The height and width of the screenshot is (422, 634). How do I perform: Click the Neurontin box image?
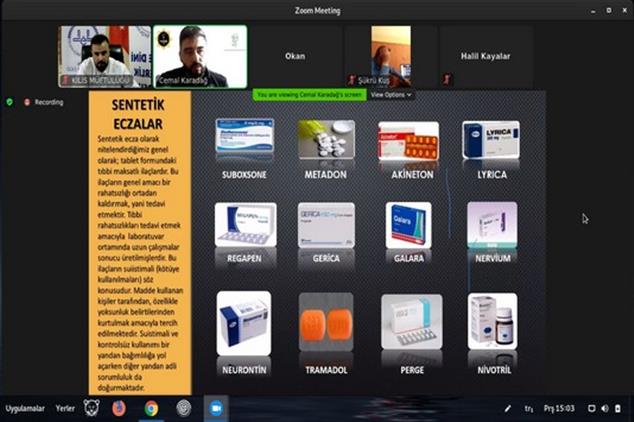tap(244, 323)
